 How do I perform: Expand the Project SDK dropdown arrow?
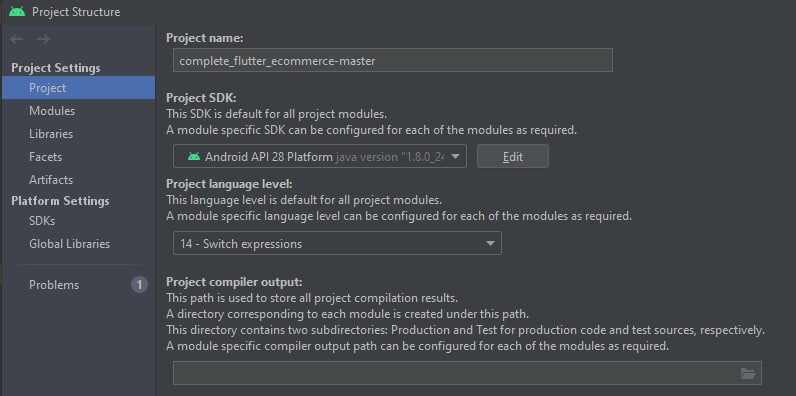pos(455,156)
